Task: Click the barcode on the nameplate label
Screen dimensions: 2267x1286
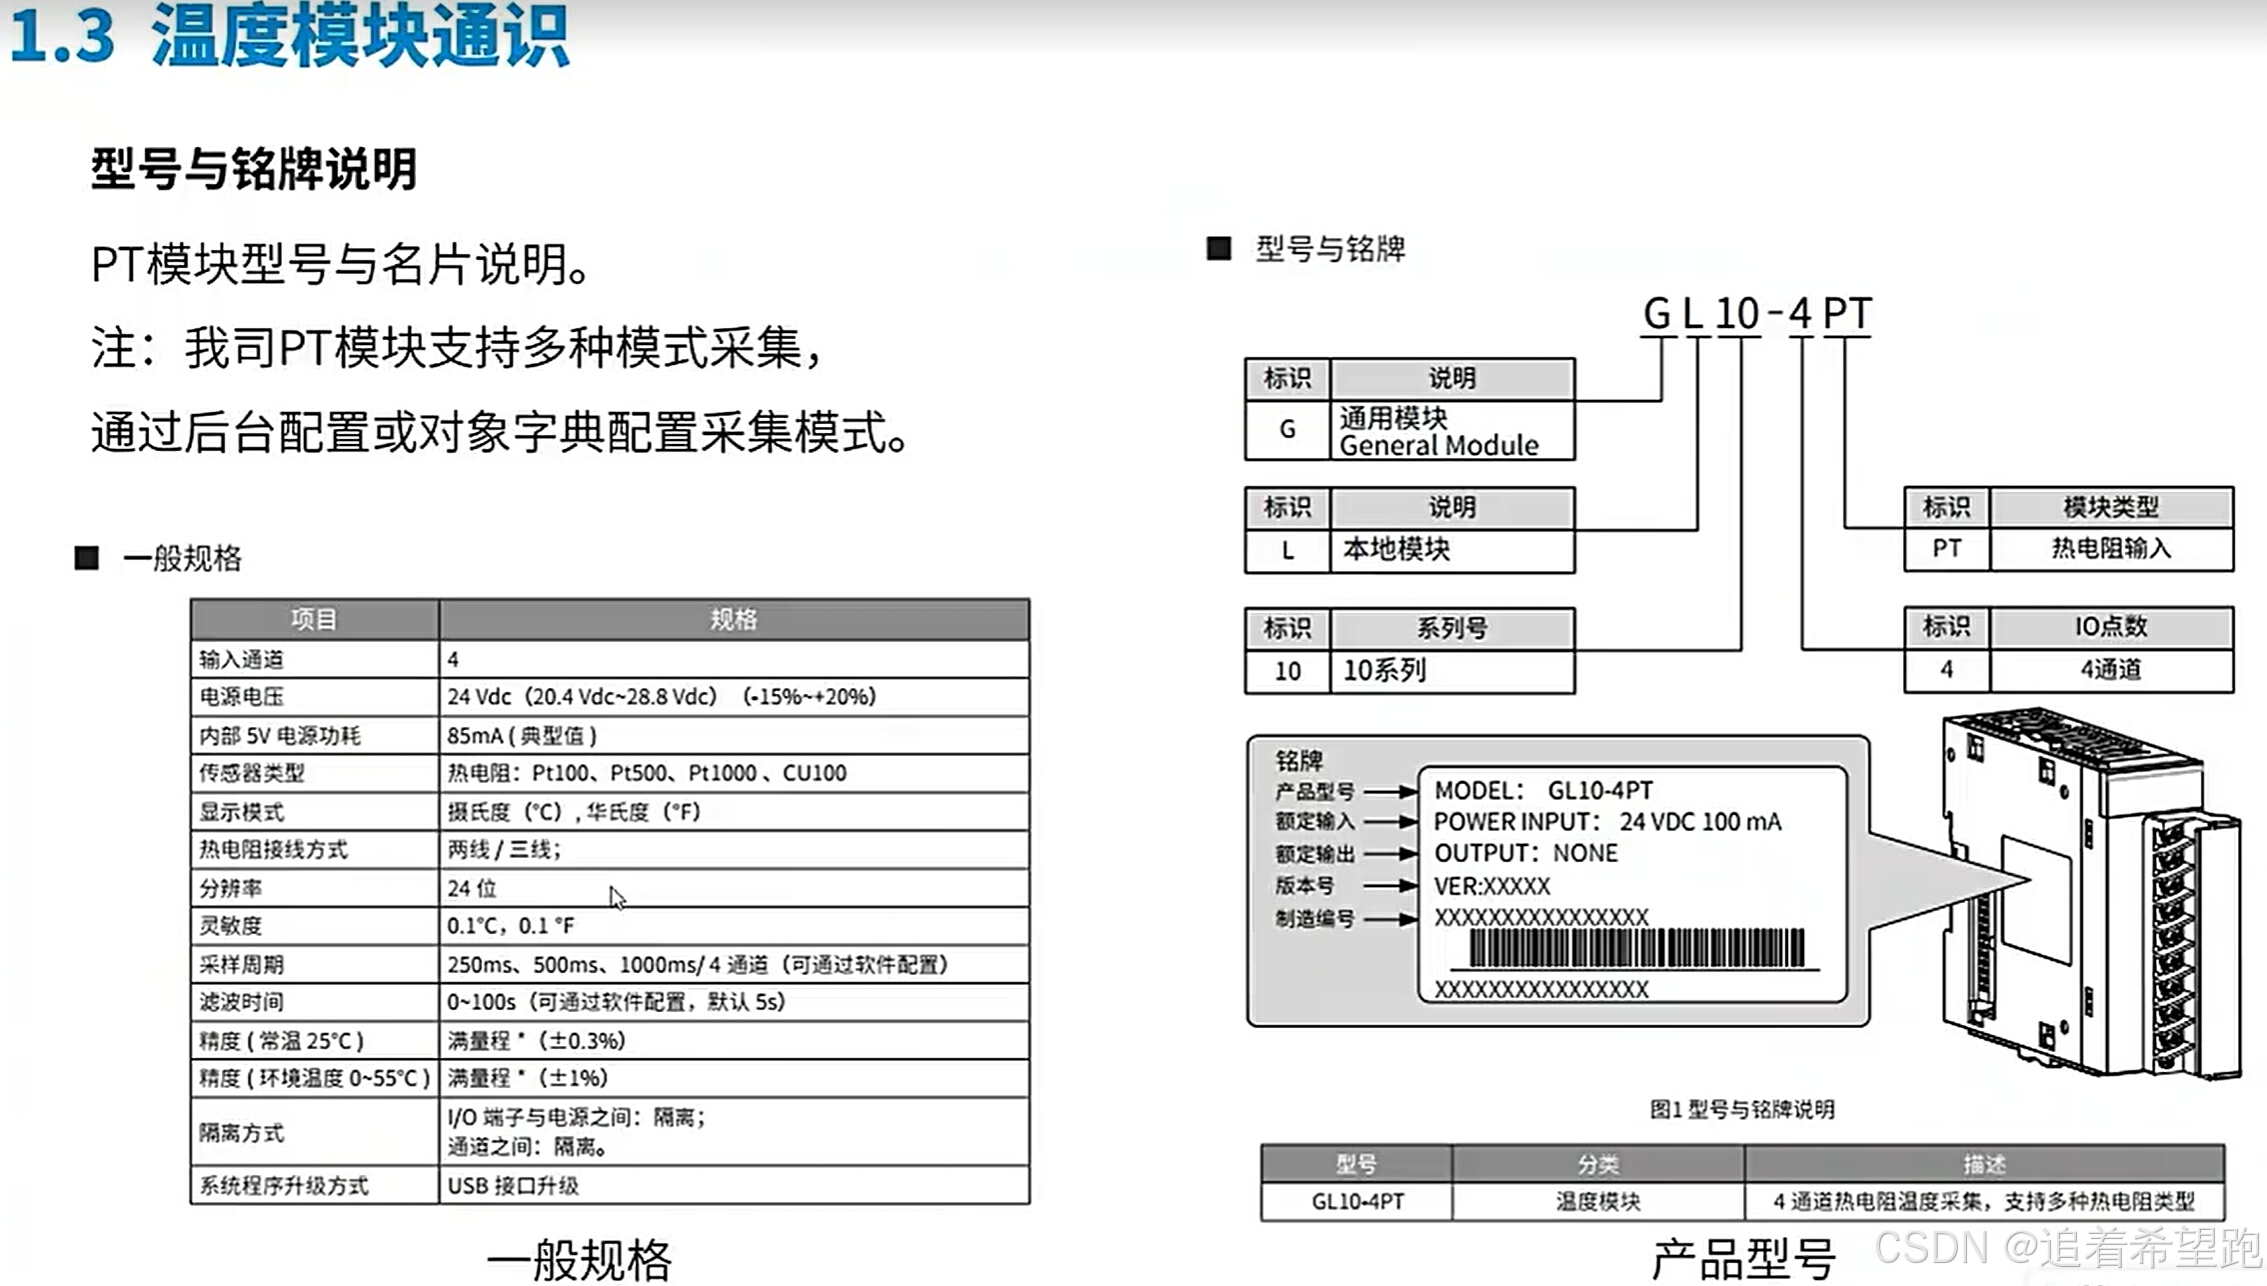Action: coord(1636,948)
